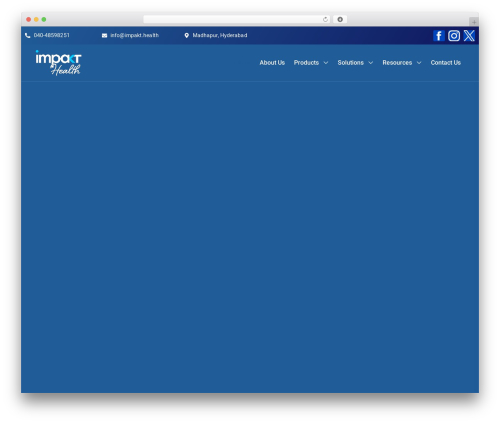Open the Resources menu item

tap(397, 63)
